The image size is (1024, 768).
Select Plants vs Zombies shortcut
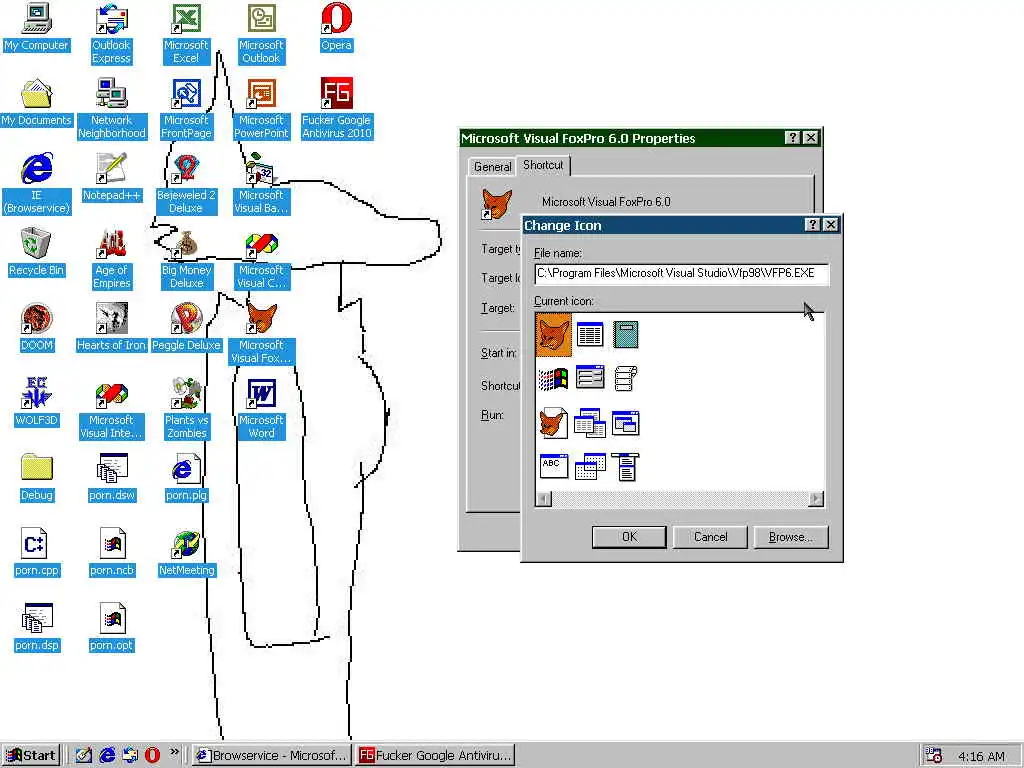tap(186, 409)
